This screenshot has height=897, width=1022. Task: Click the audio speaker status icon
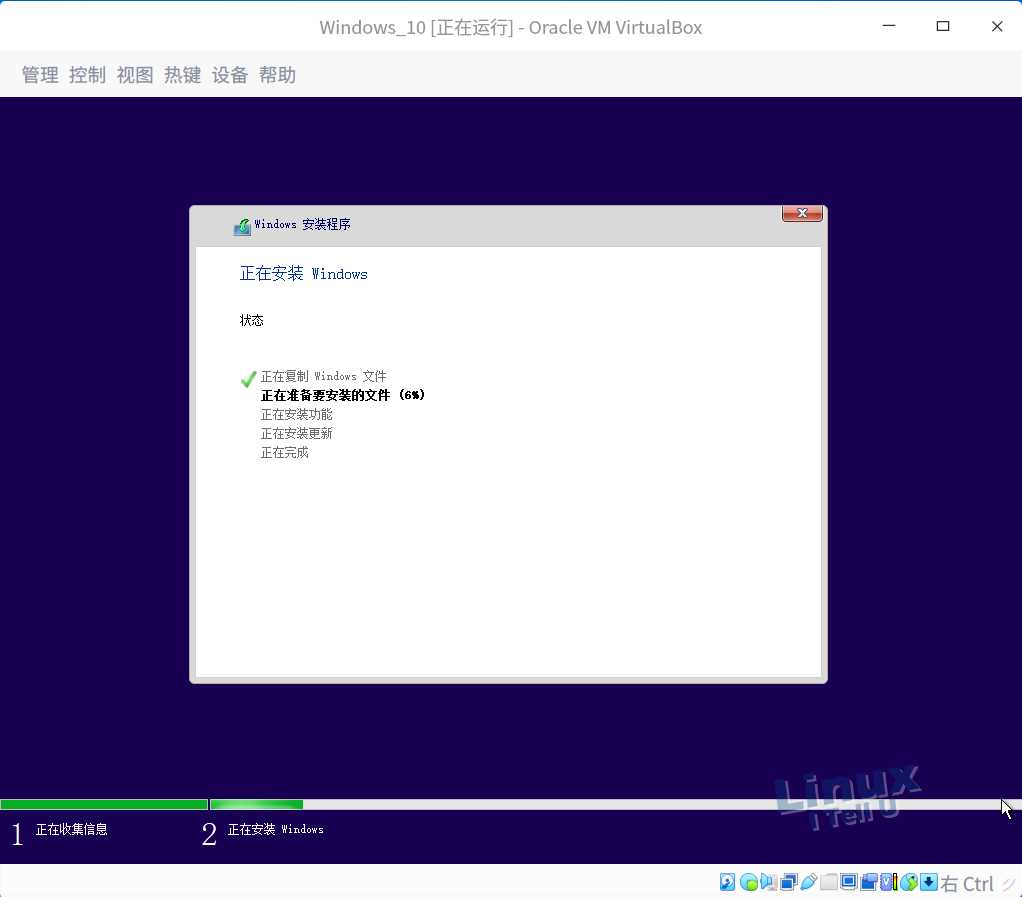(769, 882)
